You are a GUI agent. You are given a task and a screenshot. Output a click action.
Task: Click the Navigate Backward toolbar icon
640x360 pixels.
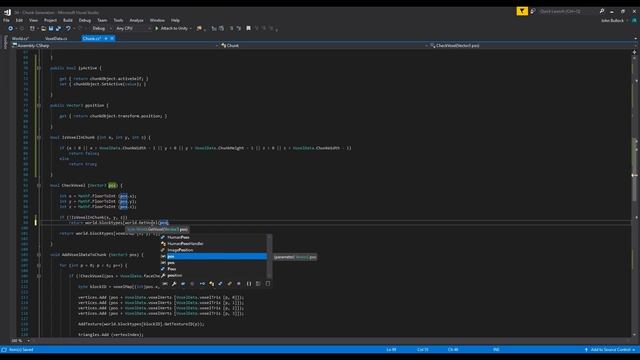(11, 28)
